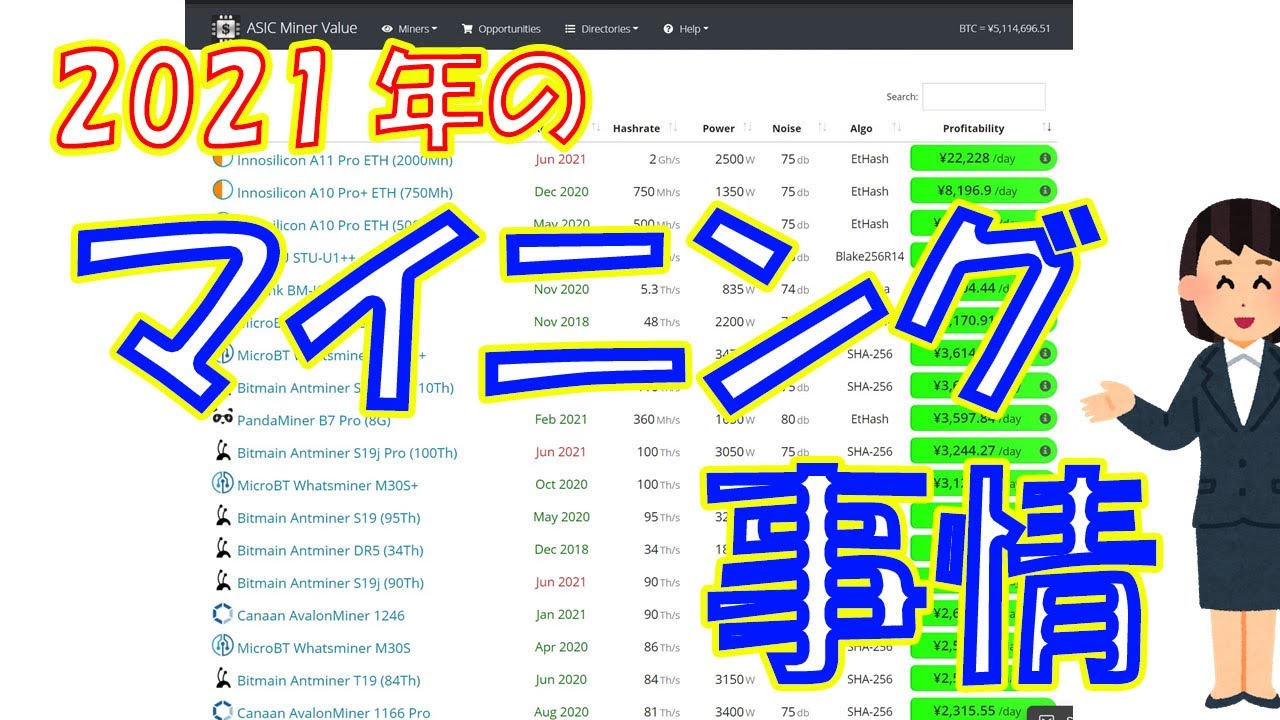Open Canaan AvalonMiner 1166 Pro link
The width and height of the screenshot is (1280, 720).
[333, 713]
